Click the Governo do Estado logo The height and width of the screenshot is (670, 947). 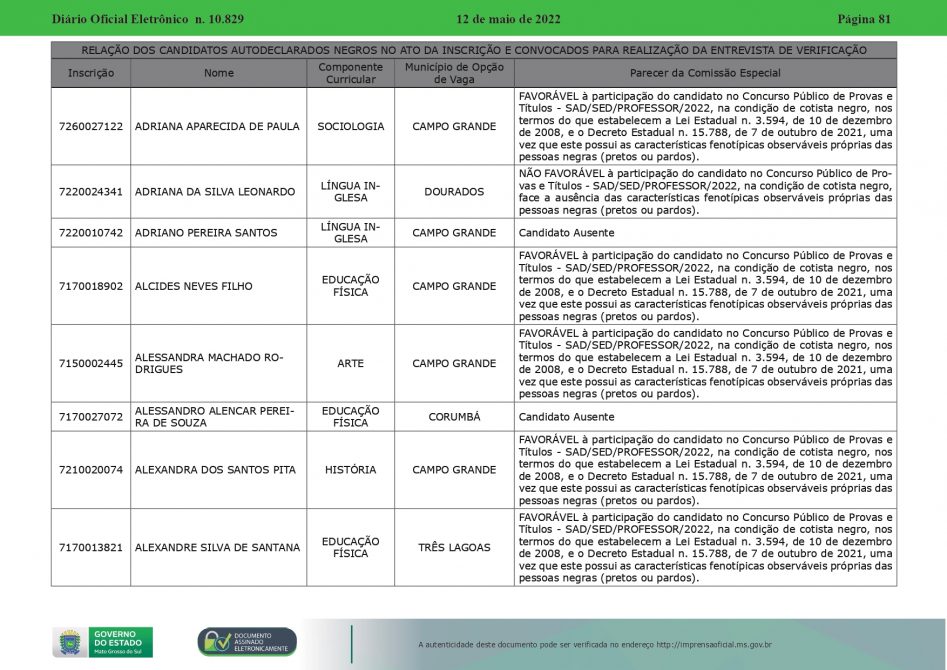point(120,641)
